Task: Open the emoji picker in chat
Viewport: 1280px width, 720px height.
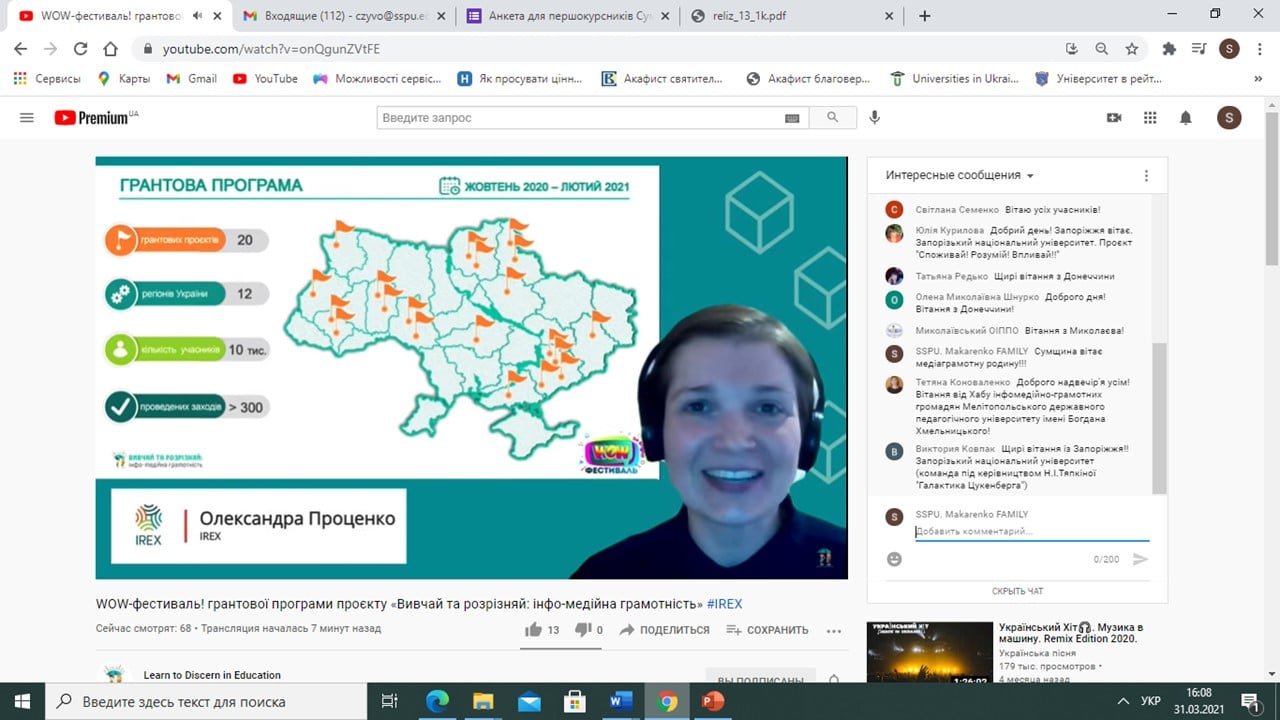Action: [x=894, y=559]
